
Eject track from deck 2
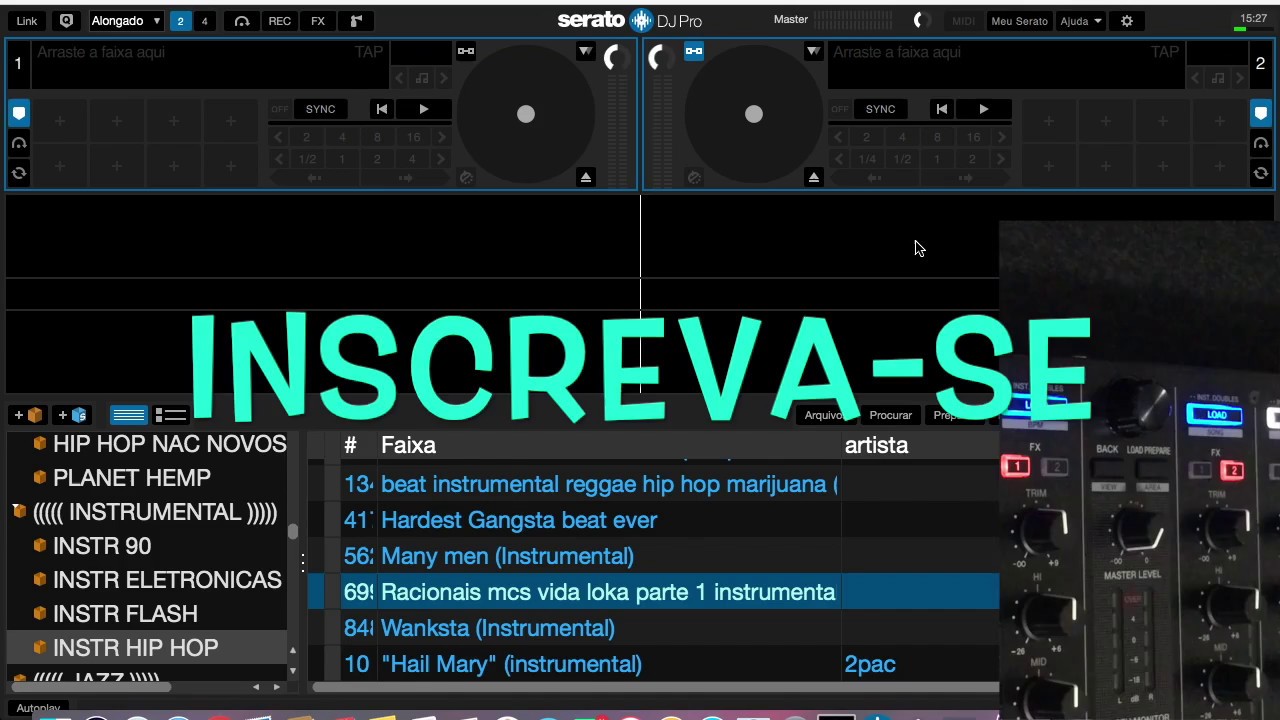coord(814,177)
